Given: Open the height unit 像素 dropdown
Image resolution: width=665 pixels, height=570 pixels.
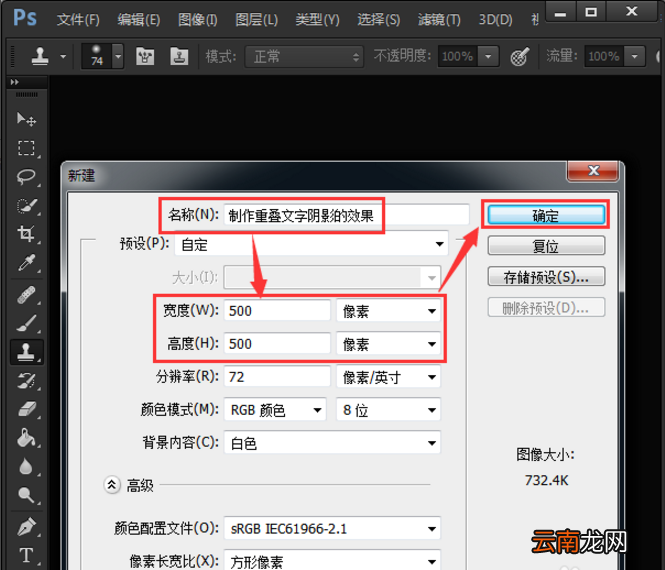Looking at the screenshot, I should point(388,344).
